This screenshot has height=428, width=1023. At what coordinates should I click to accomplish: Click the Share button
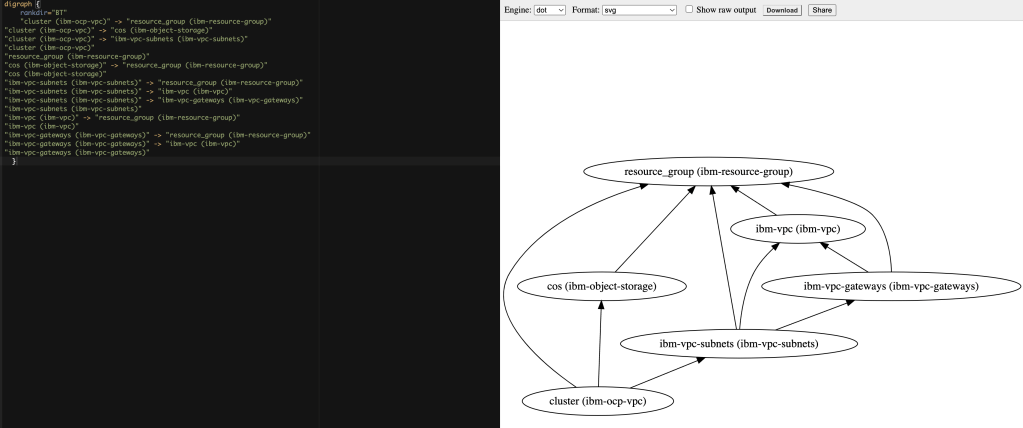pyautogui.click(x=821, y=9)
